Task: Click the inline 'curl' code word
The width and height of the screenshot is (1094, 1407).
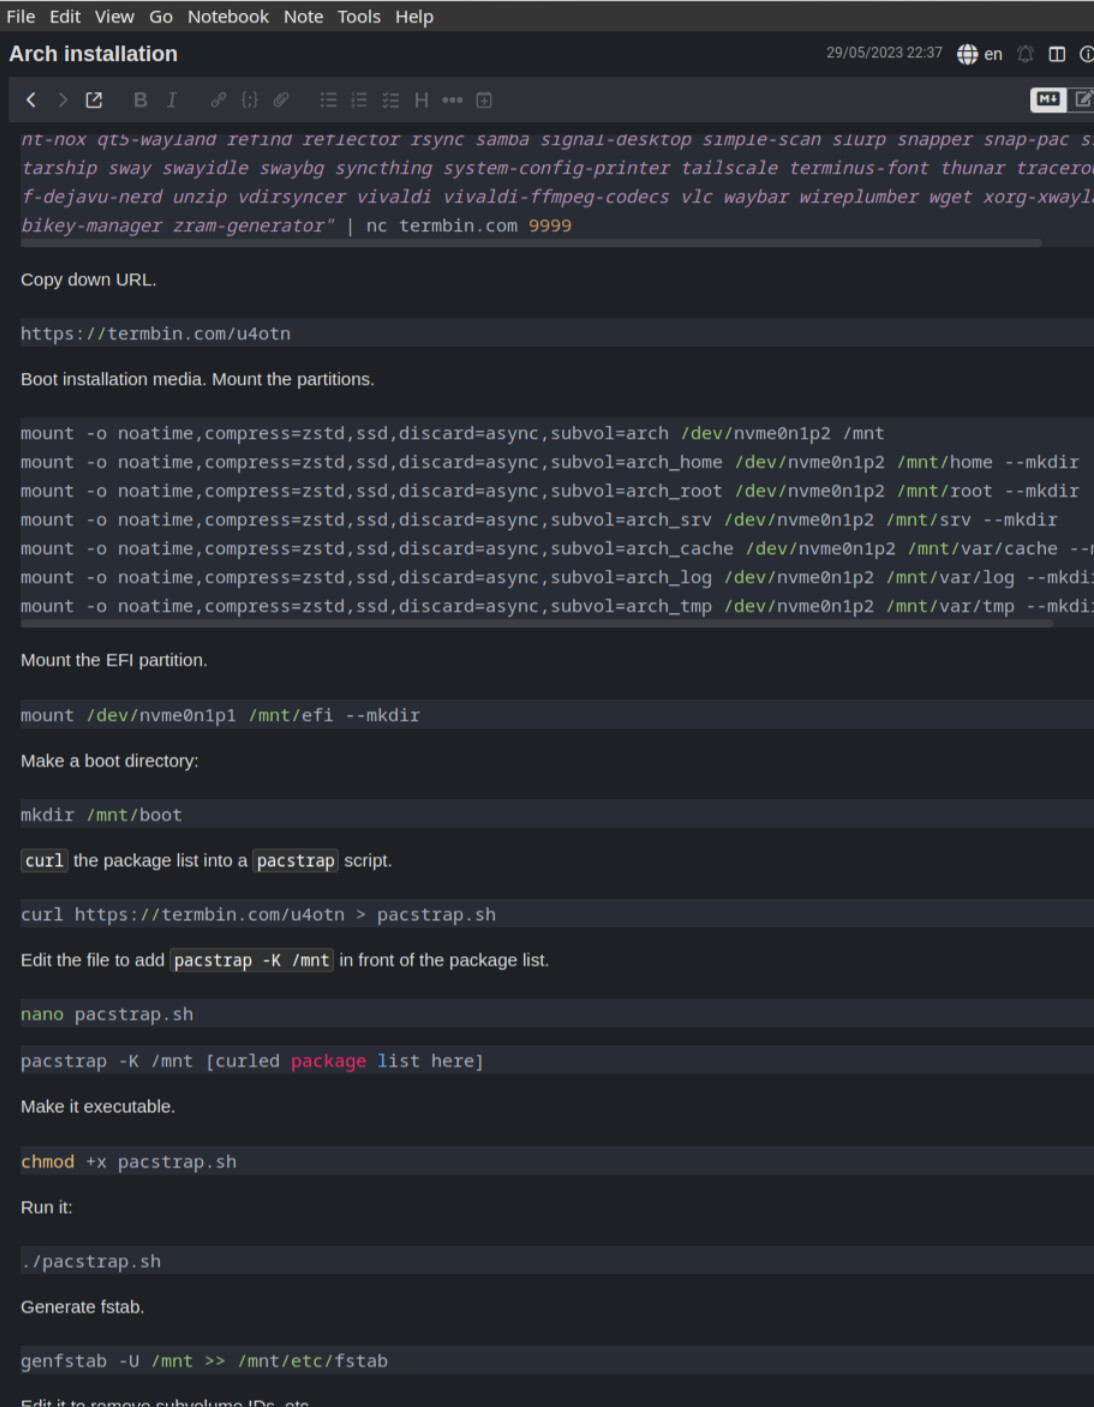Action: point(45,861)
